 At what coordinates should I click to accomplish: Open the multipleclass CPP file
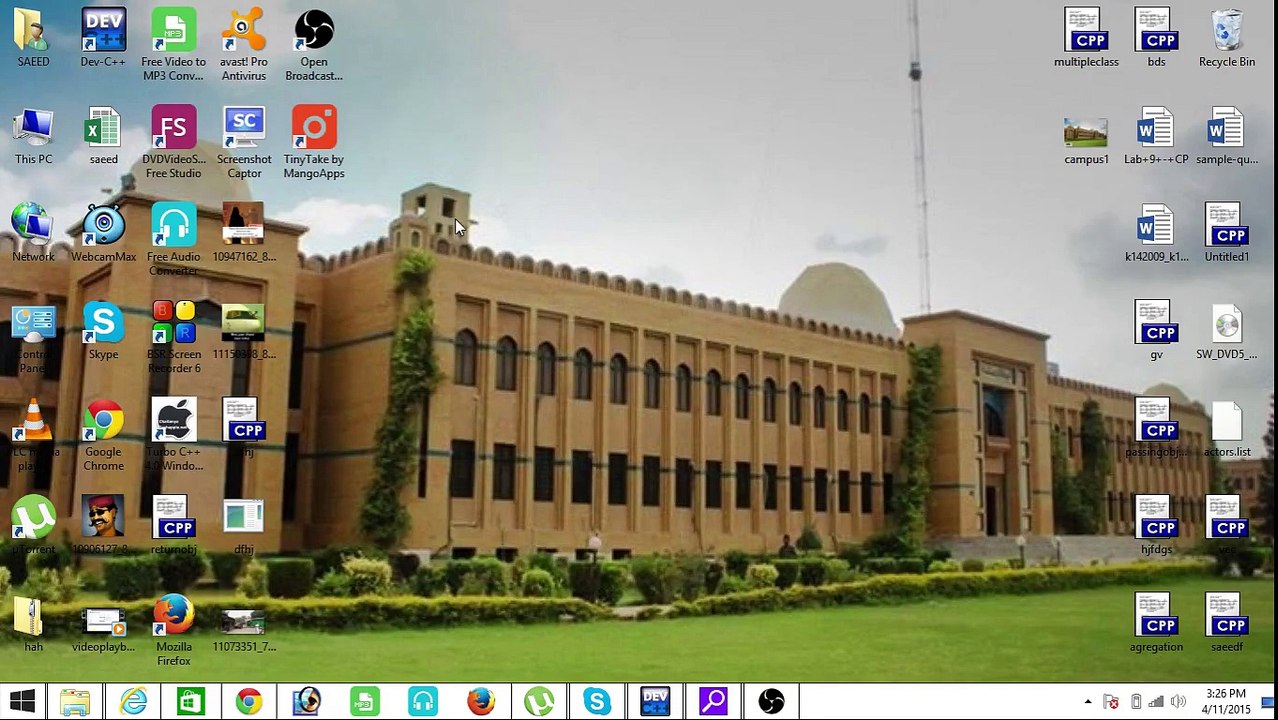point(1086,38)
